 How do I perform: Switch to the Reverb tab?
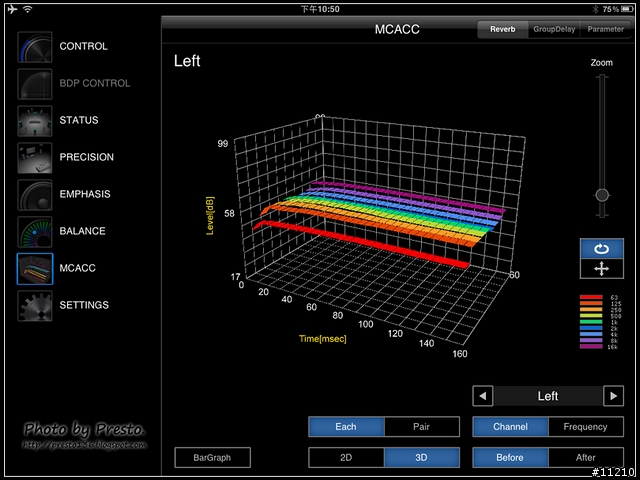click(x=503, y=29)
